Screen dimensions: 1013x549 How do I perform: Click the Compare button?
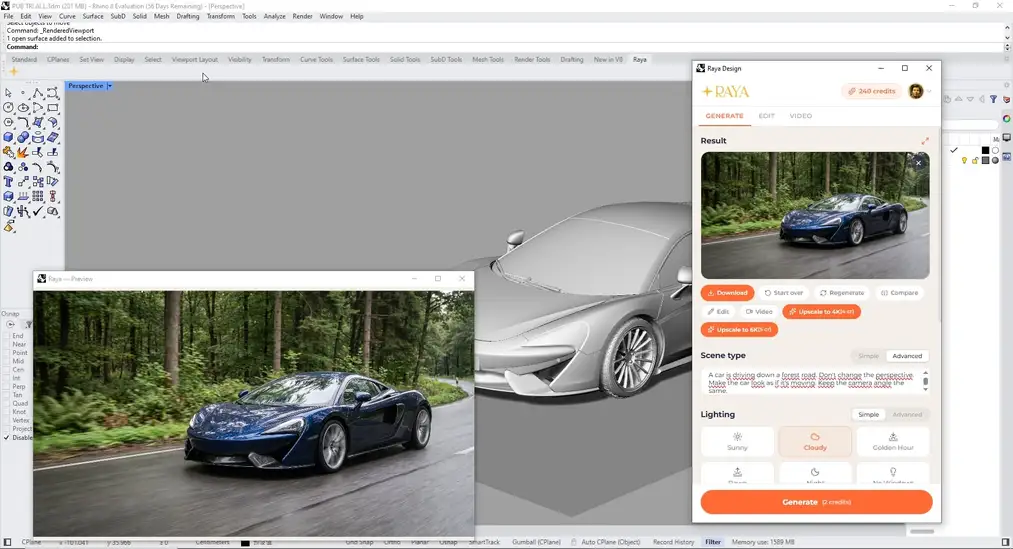899,293
